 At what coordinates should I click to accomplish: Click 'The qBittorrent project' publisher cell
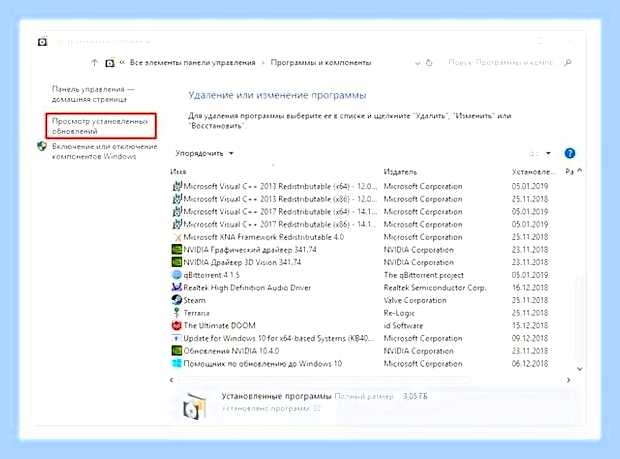423,275
